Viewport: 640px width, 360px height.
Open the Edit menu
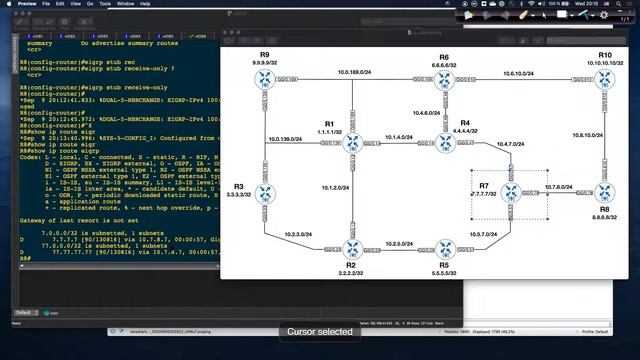pyautogui.click(x=60, y=4)
